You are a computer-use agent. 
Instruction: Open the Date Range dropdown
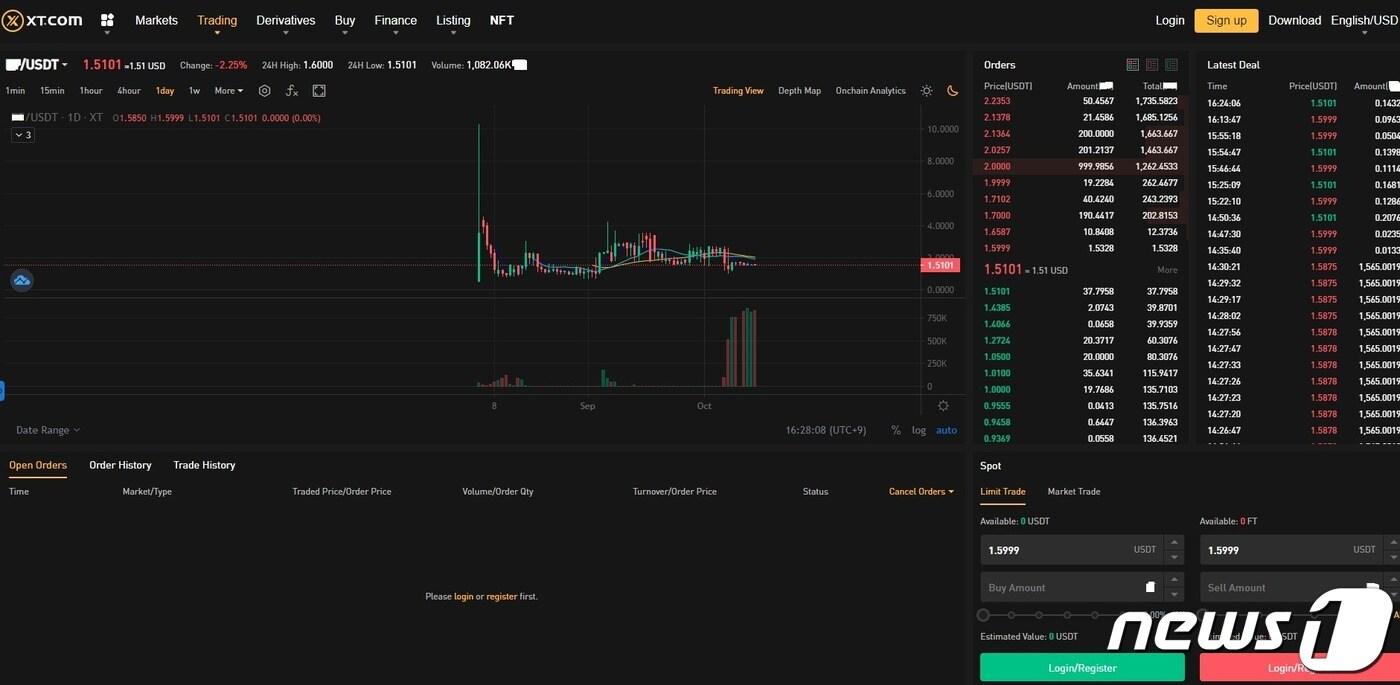click(48, 430)
